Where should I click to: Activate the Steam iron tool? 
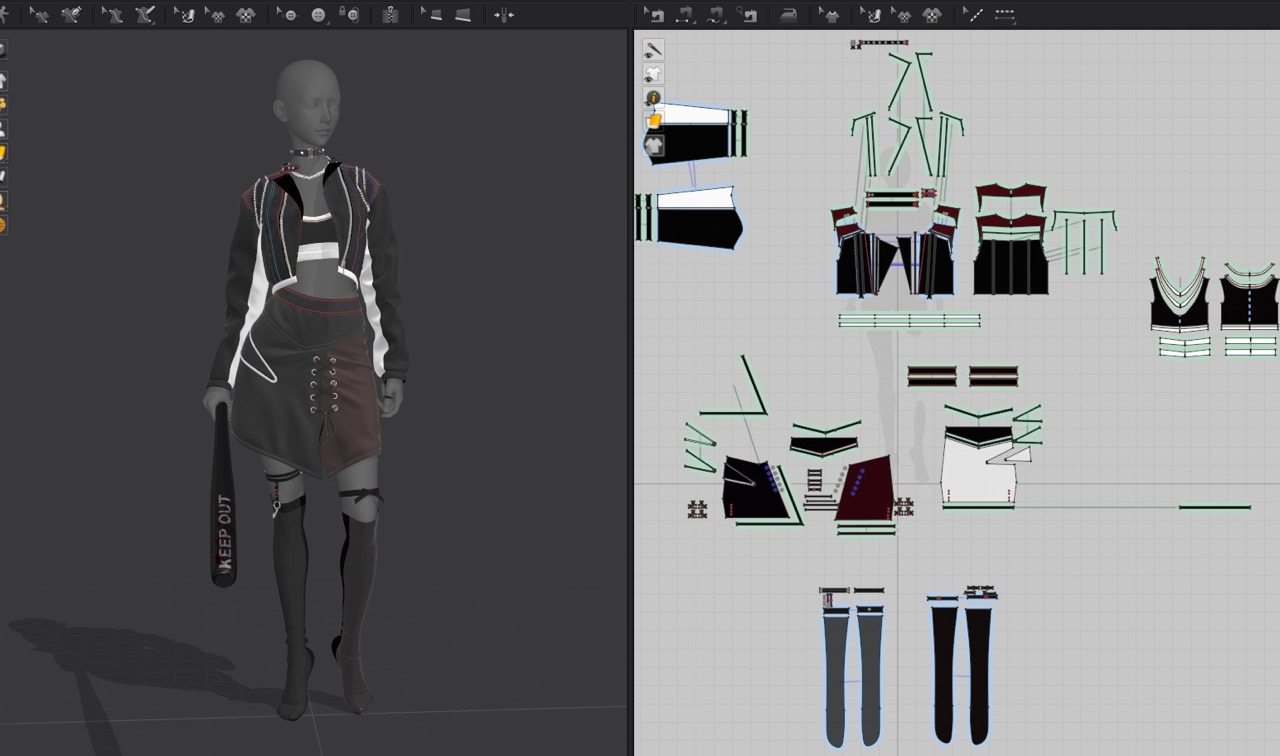tap(789, 15)
